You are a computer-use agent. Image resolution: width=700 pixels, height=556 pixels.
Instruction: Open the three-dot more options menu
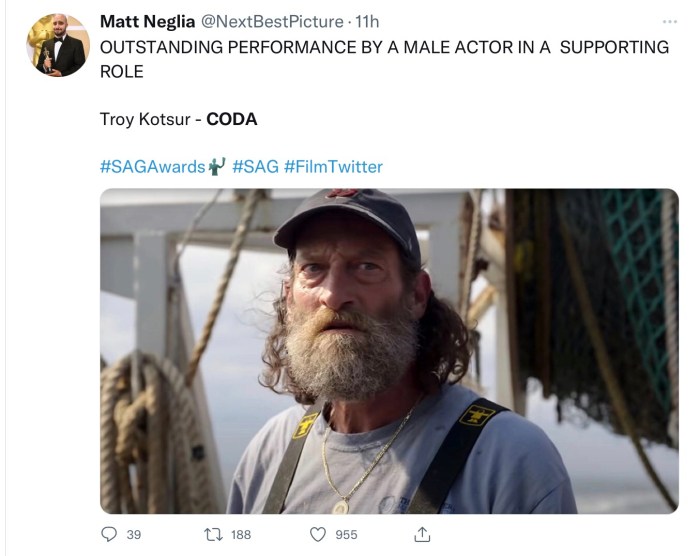(x=669, y=22)
